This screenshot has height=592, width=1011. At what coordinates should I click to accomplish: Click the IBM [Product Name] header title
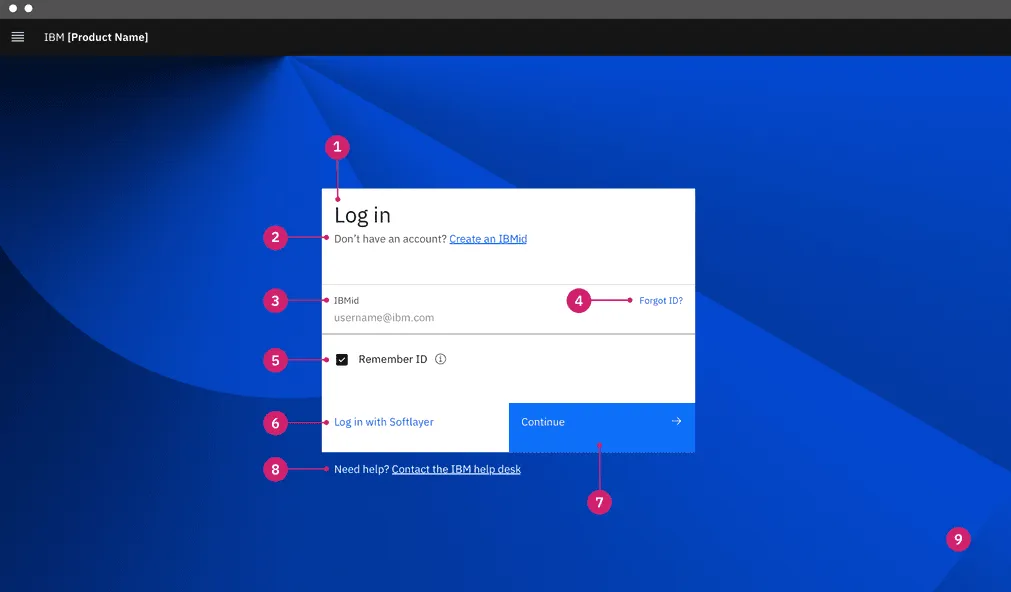(x=96, y=37)
